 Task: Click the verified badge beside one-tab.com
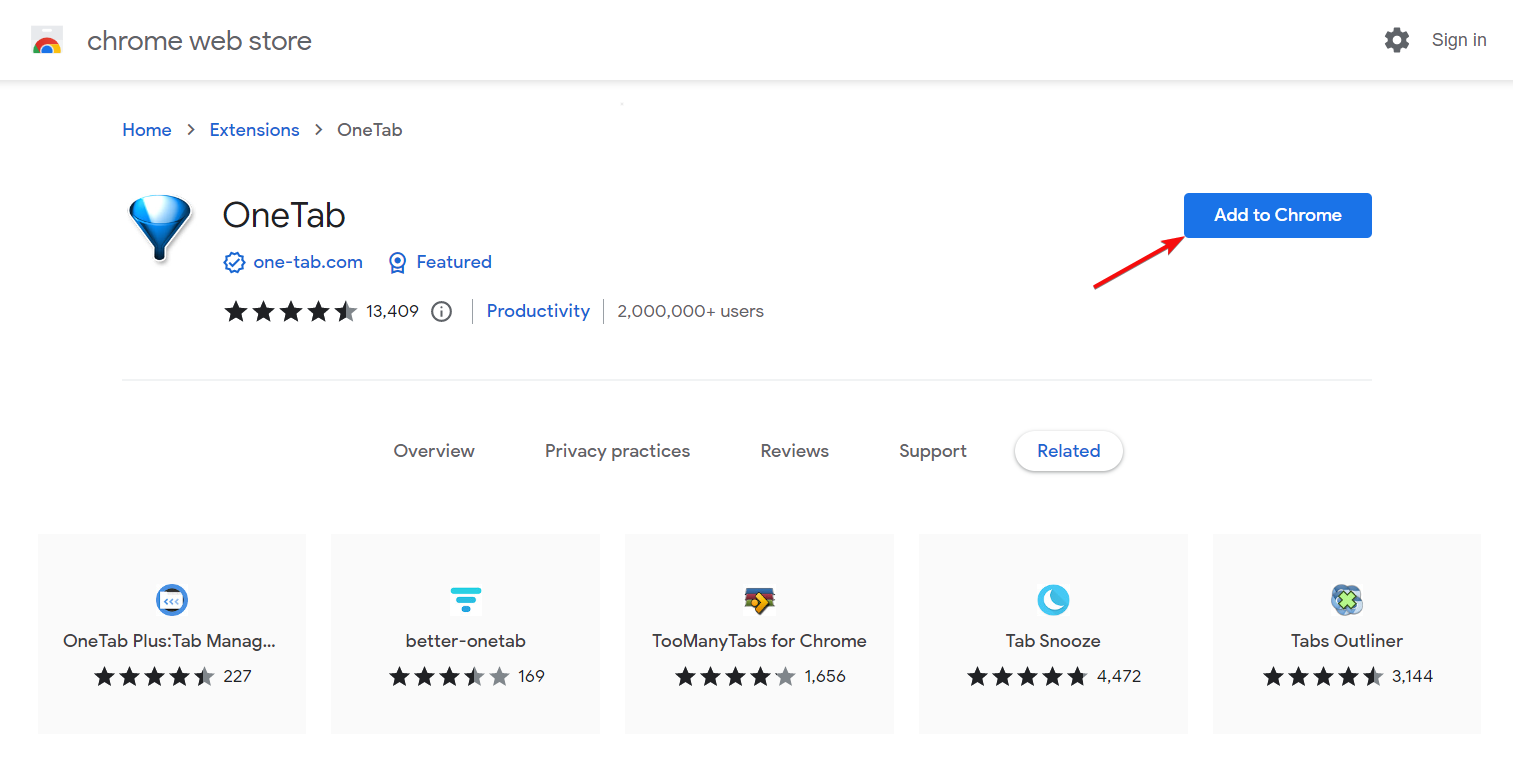(234, 262)
